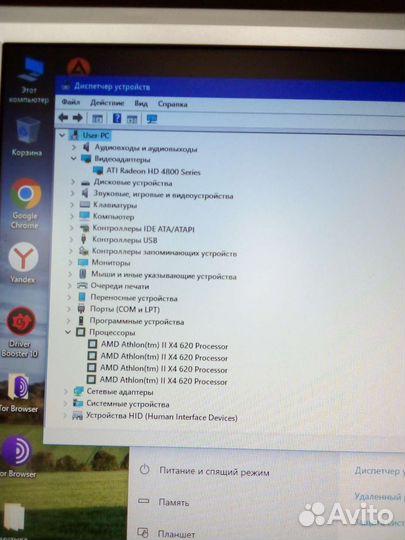Select the Google Chrome desktop icon
The height and width of the screenshot is (540, 405).
tap(26, 204)
